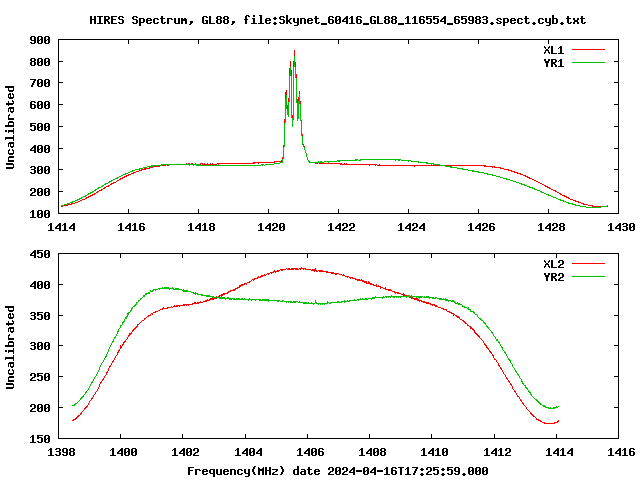Click the 1398 x-axis tick label
The width and height of the screenshot is (640, 480).
(61, 452)
